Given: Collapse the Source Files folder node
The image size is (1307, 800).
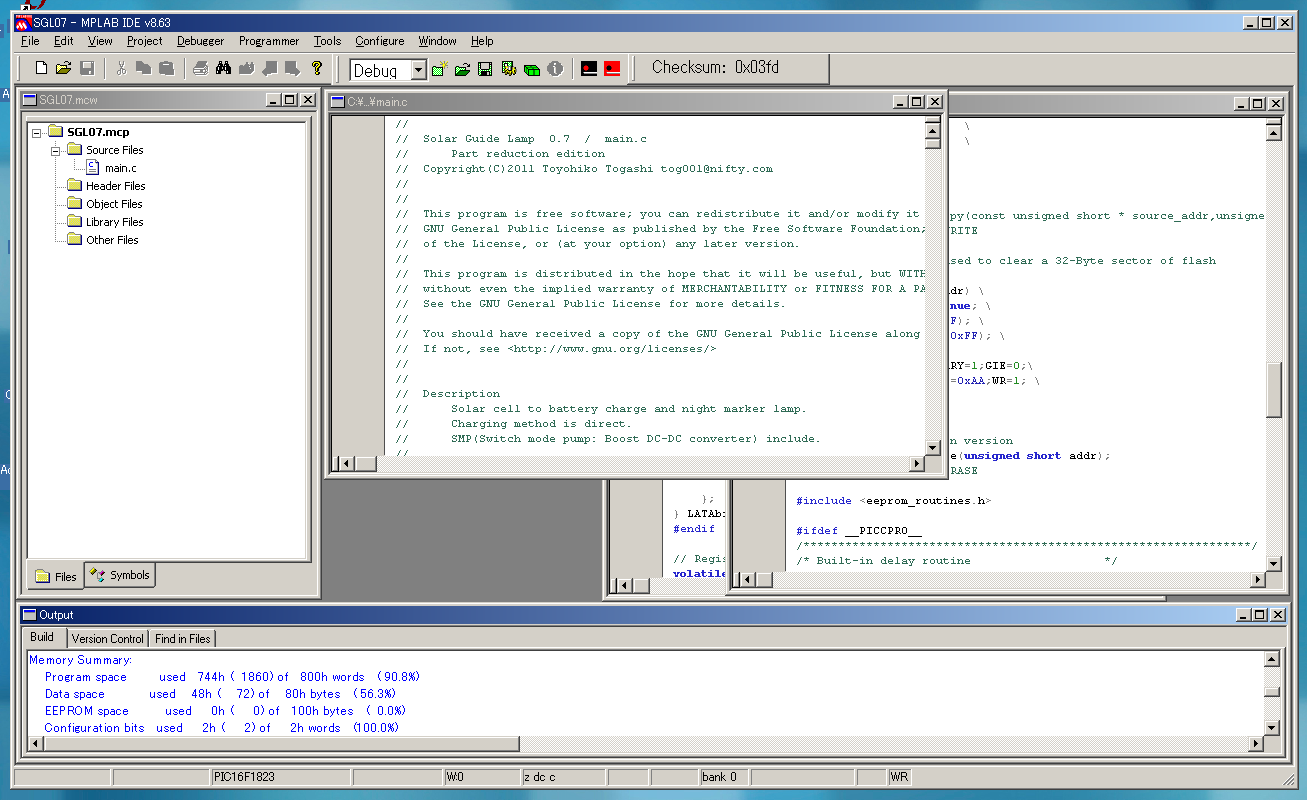Looking at the screenshot, I should 57,150.
